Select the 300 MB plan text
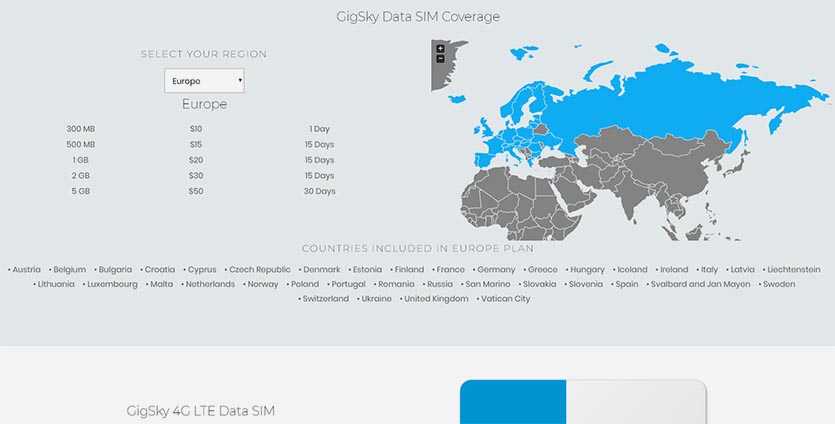Screen dimensions: 835x424 81,129
